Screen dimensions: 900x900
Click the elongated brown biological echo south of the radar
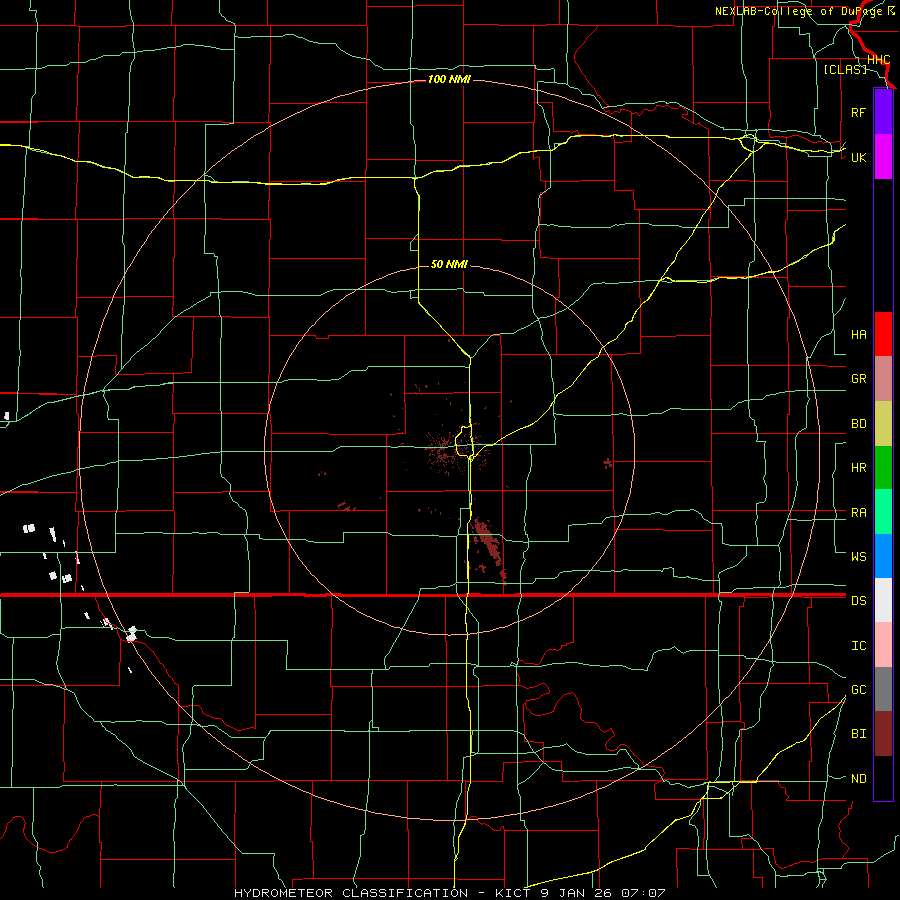coord(488,542)
